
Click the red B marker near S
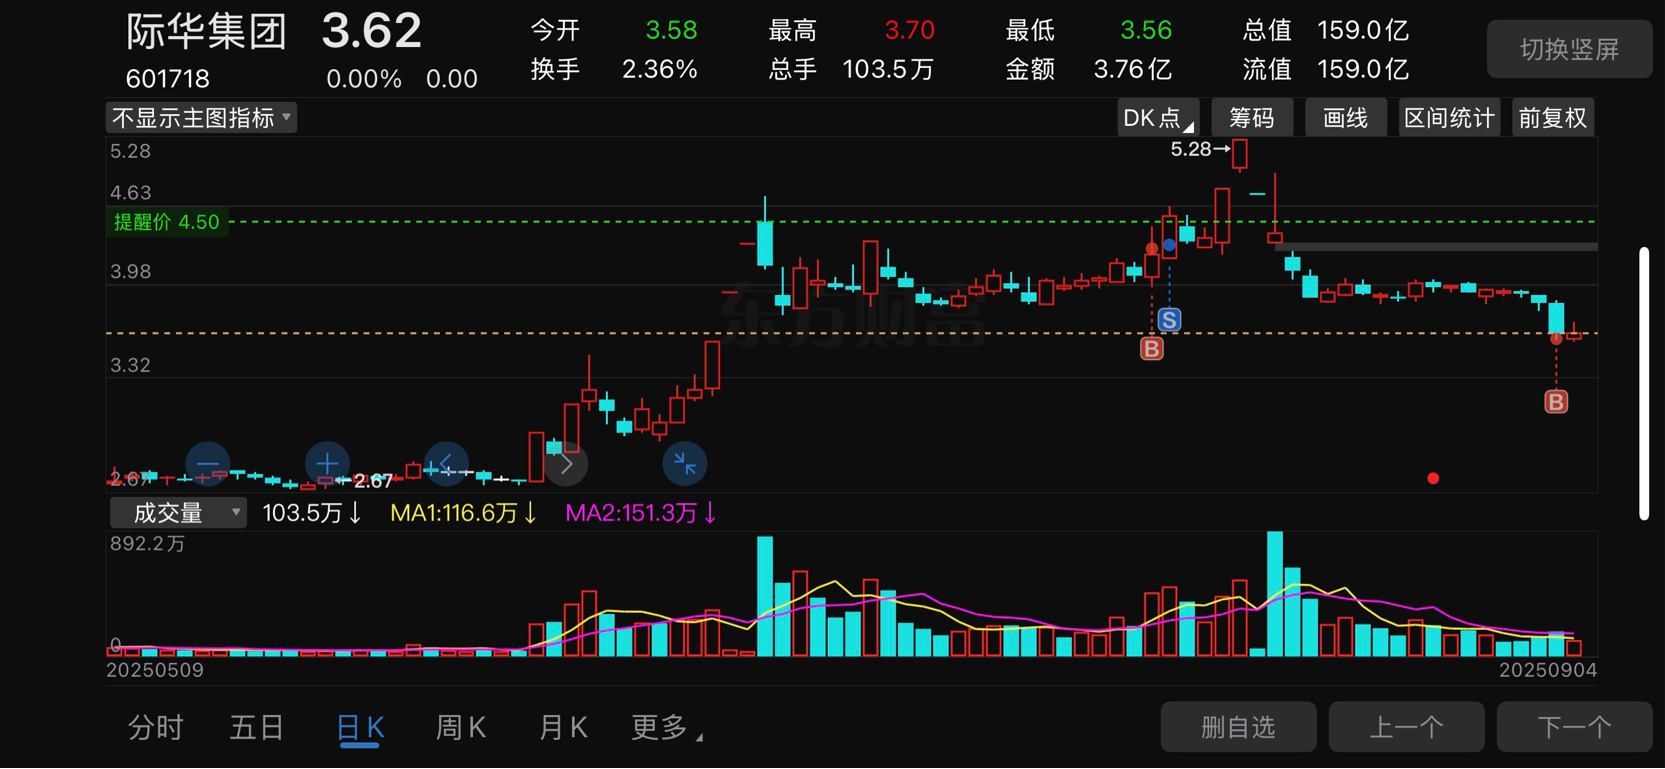pyautogui.click(x=1152, y=349)
